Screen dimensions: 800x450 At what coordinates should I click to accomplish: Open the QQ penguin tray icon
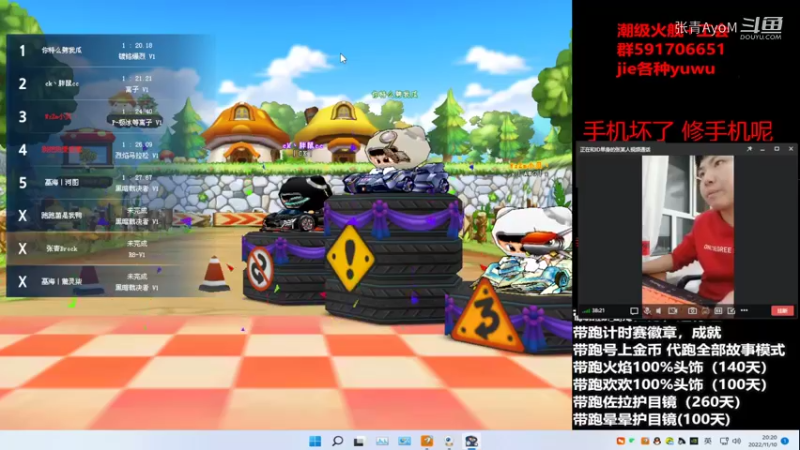pos(657,441)
